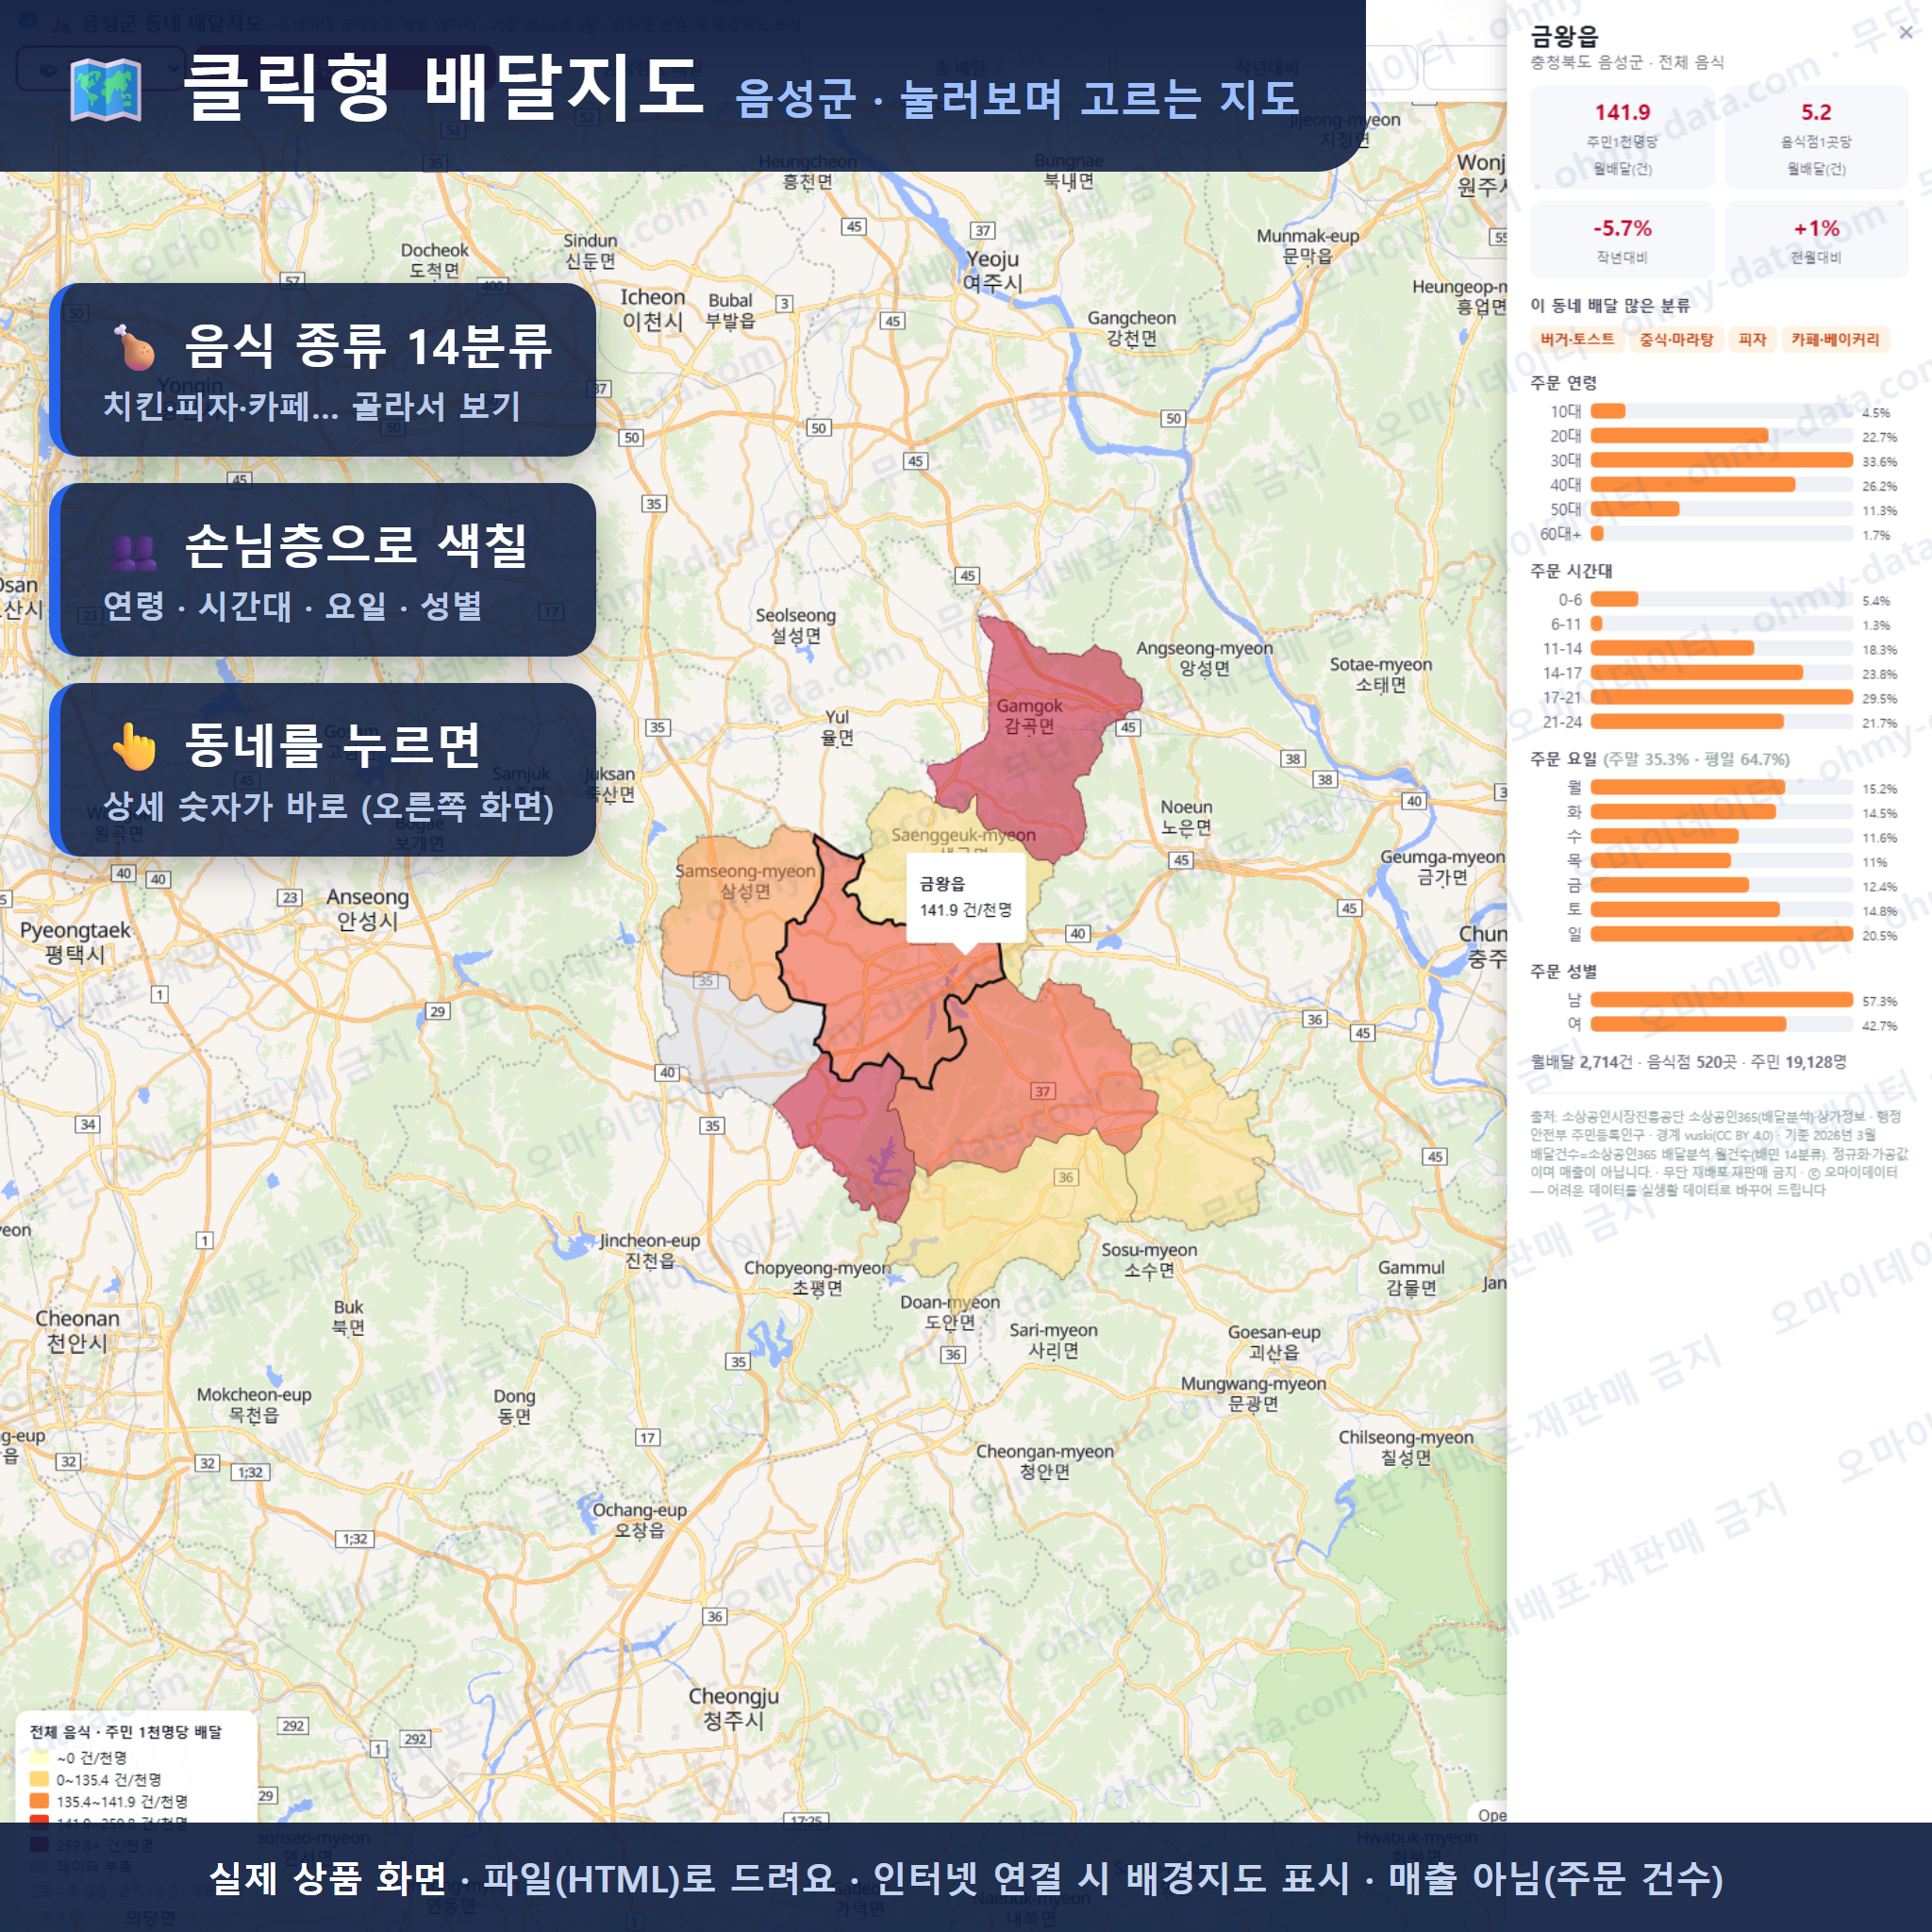Click the 20대 age bar
The height and width of the screenshot is (1932, 1932).
[x=1721, y=436]
